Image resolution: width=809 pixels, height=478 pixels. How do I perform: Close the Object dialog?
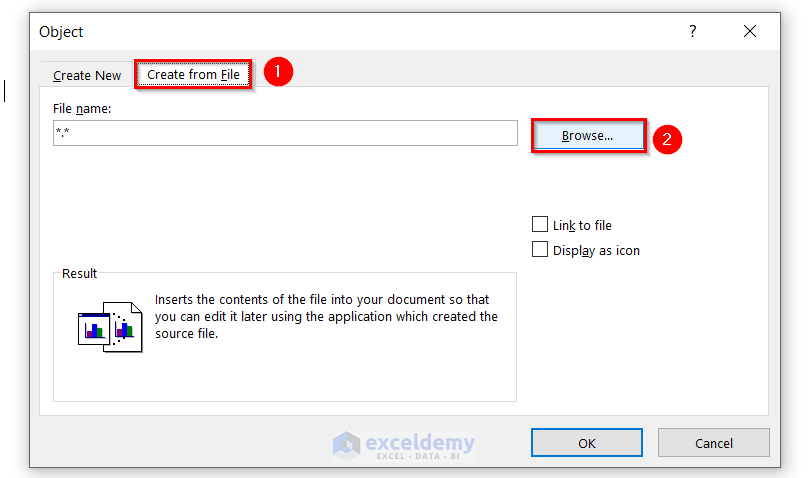pyautogui.click(x=750, y=32)
